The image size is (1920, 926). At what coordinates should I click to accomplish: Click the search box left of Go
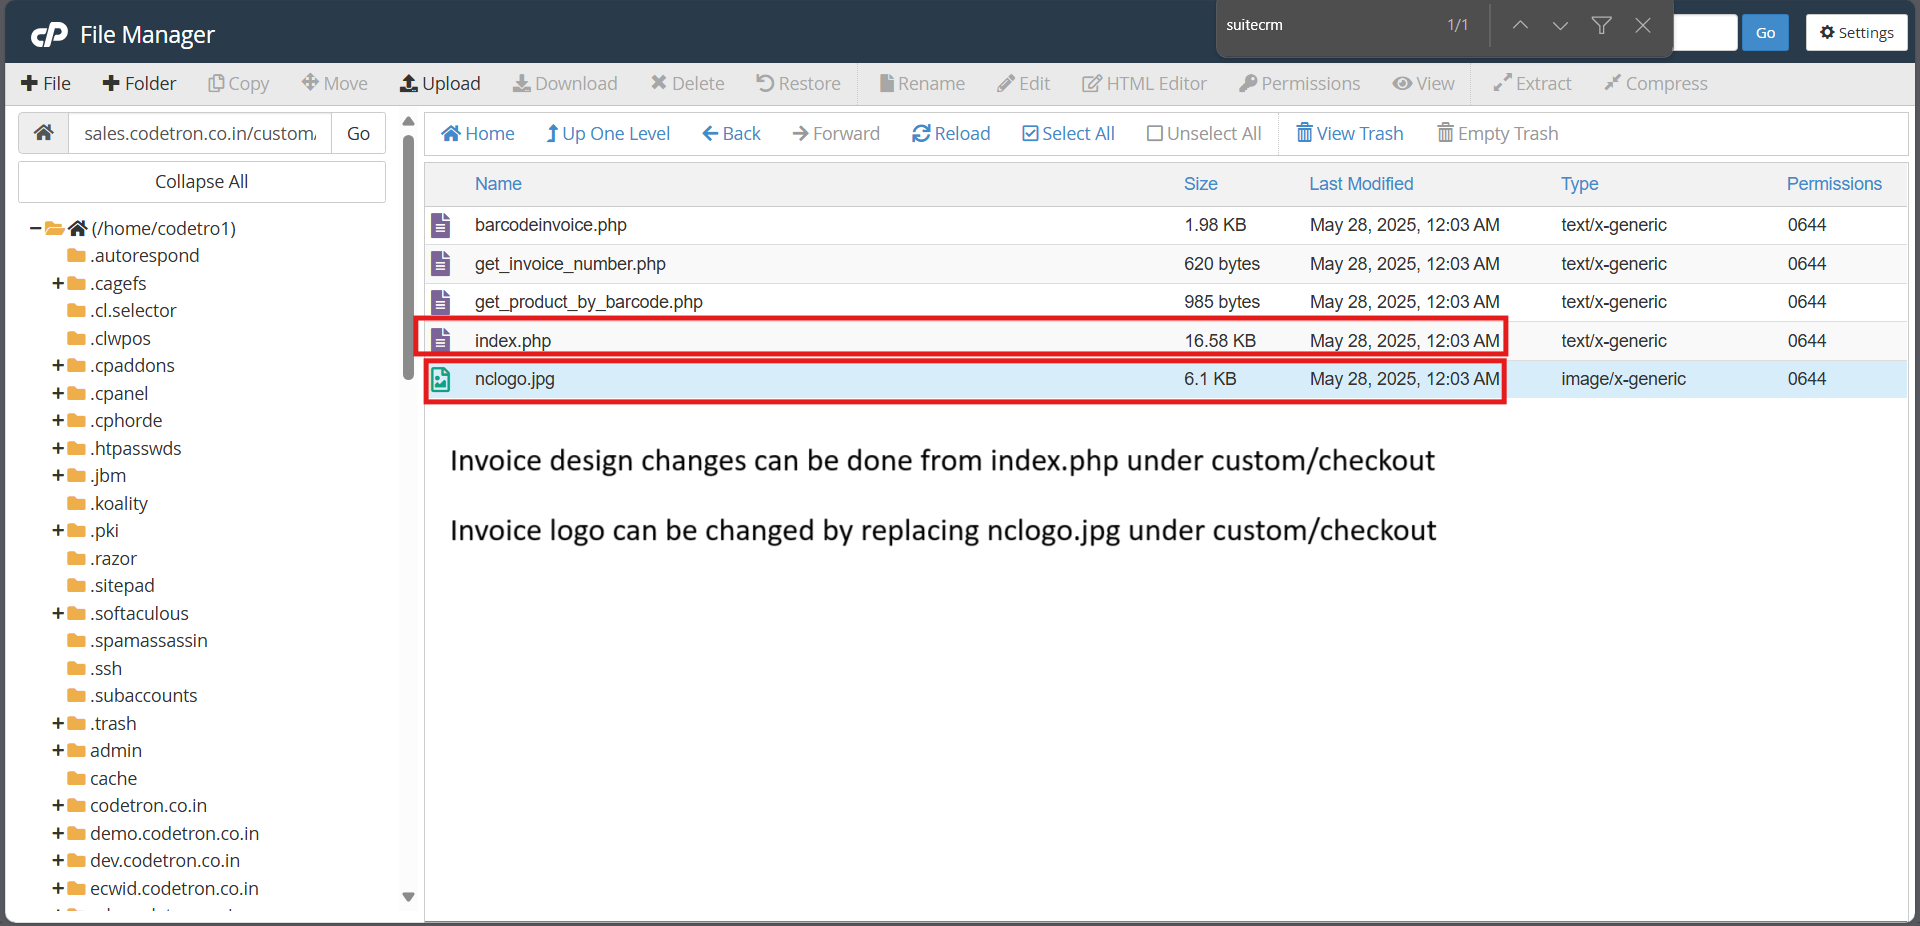(x=1705, y=33)
